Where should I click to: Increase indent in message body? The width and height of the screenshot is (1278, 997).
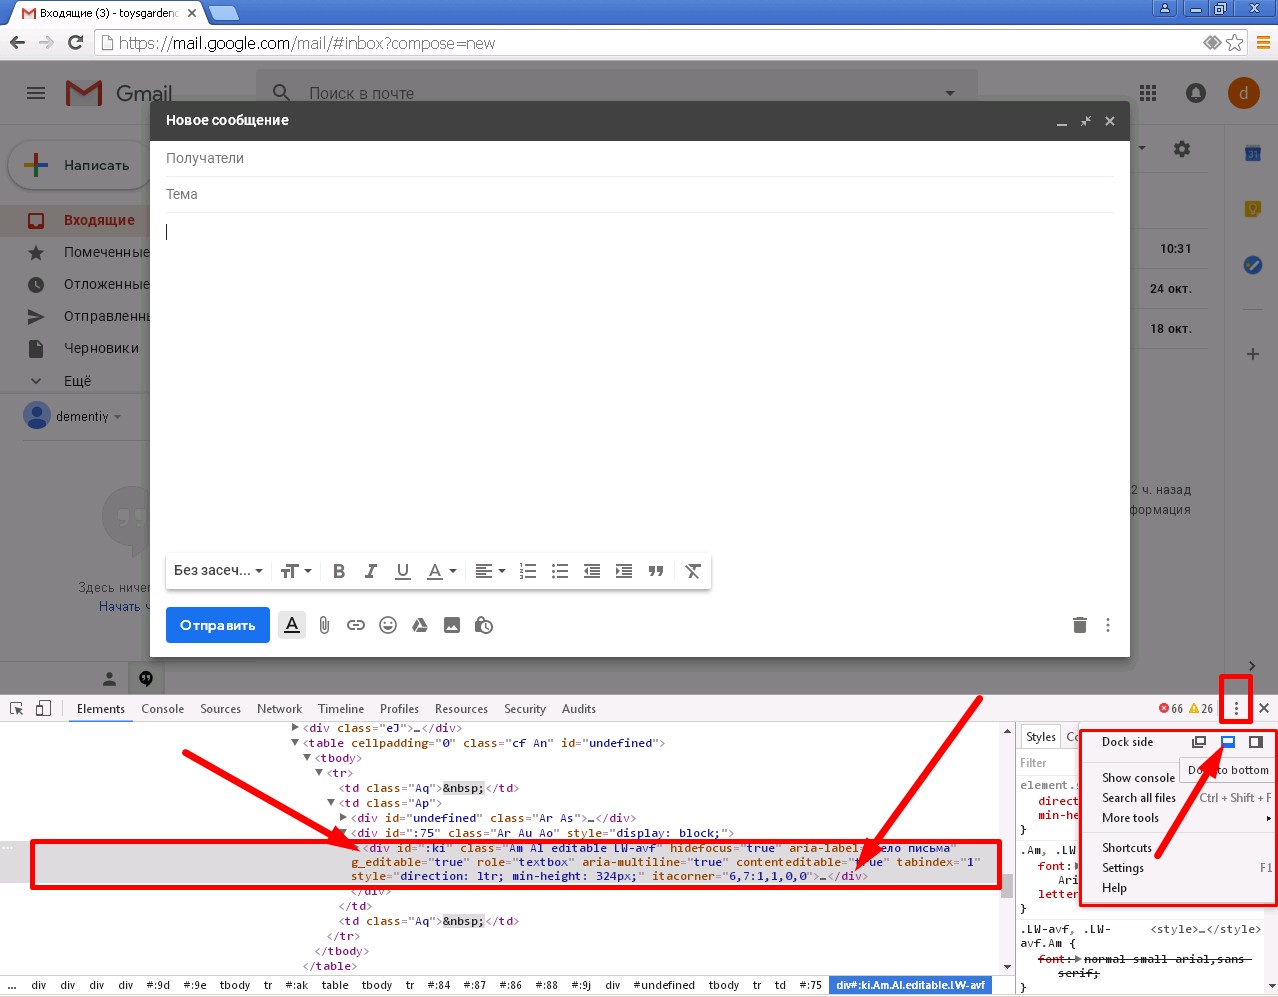point(624,571)
